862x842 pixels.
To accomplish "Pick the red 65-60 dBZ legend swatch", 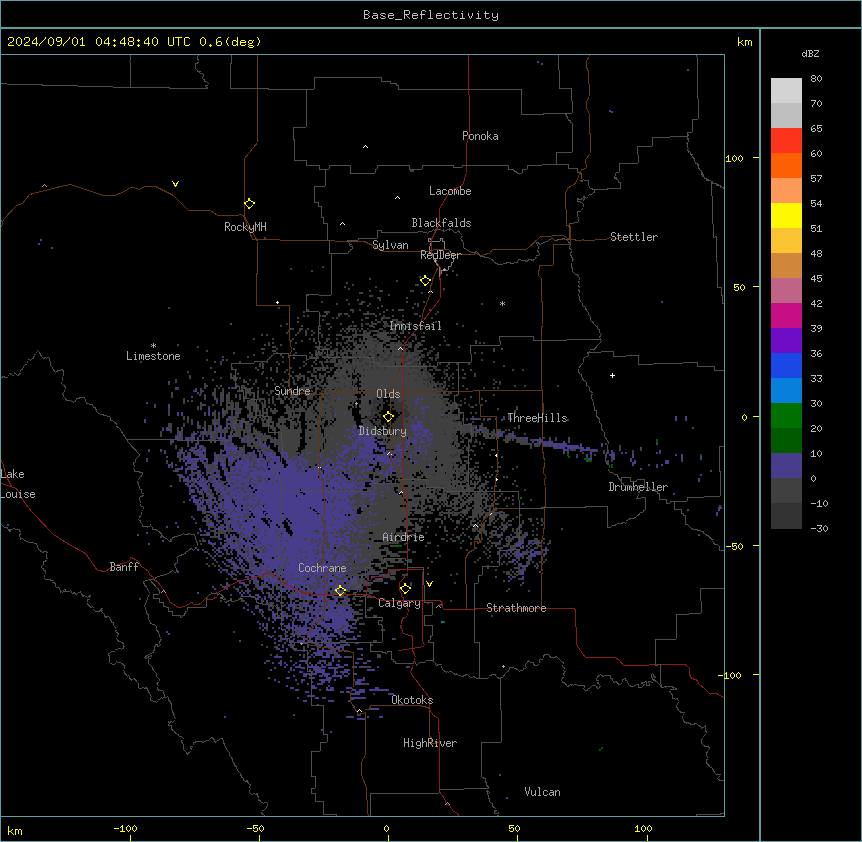I will (x=786, y=140).
